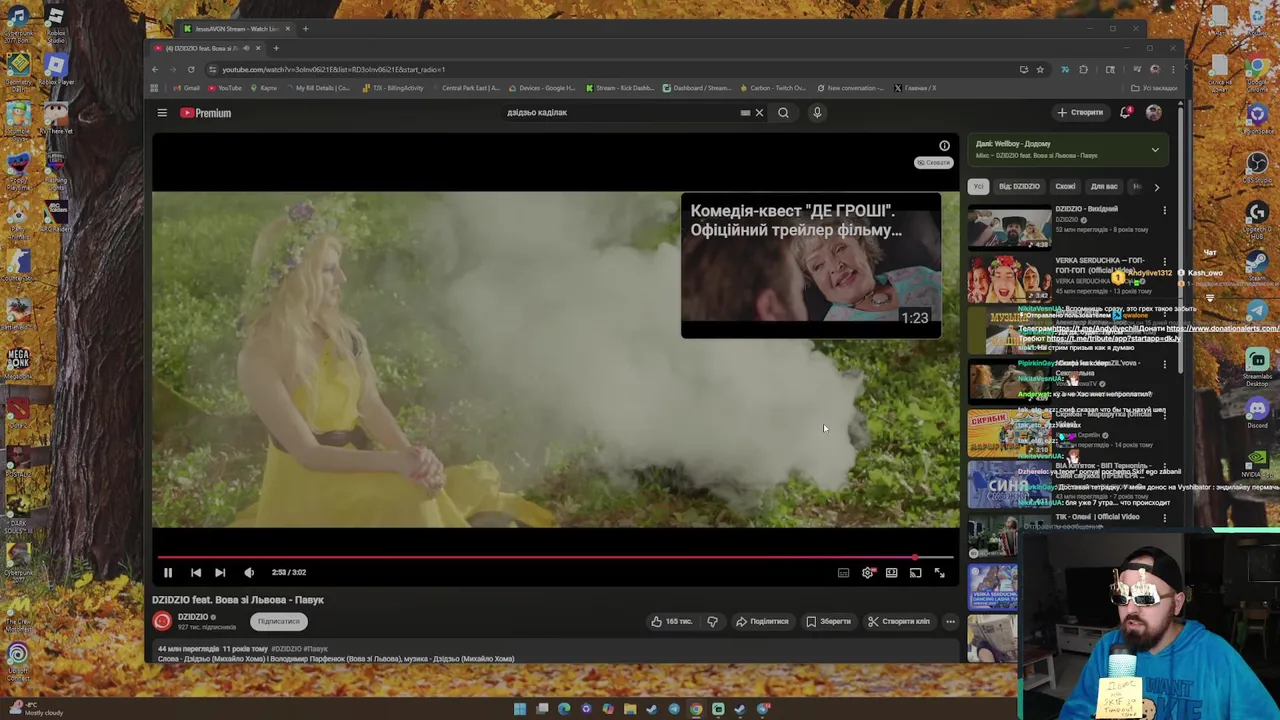
Task: Open Windows Start button on taskbar
Action: coord(520,709)
